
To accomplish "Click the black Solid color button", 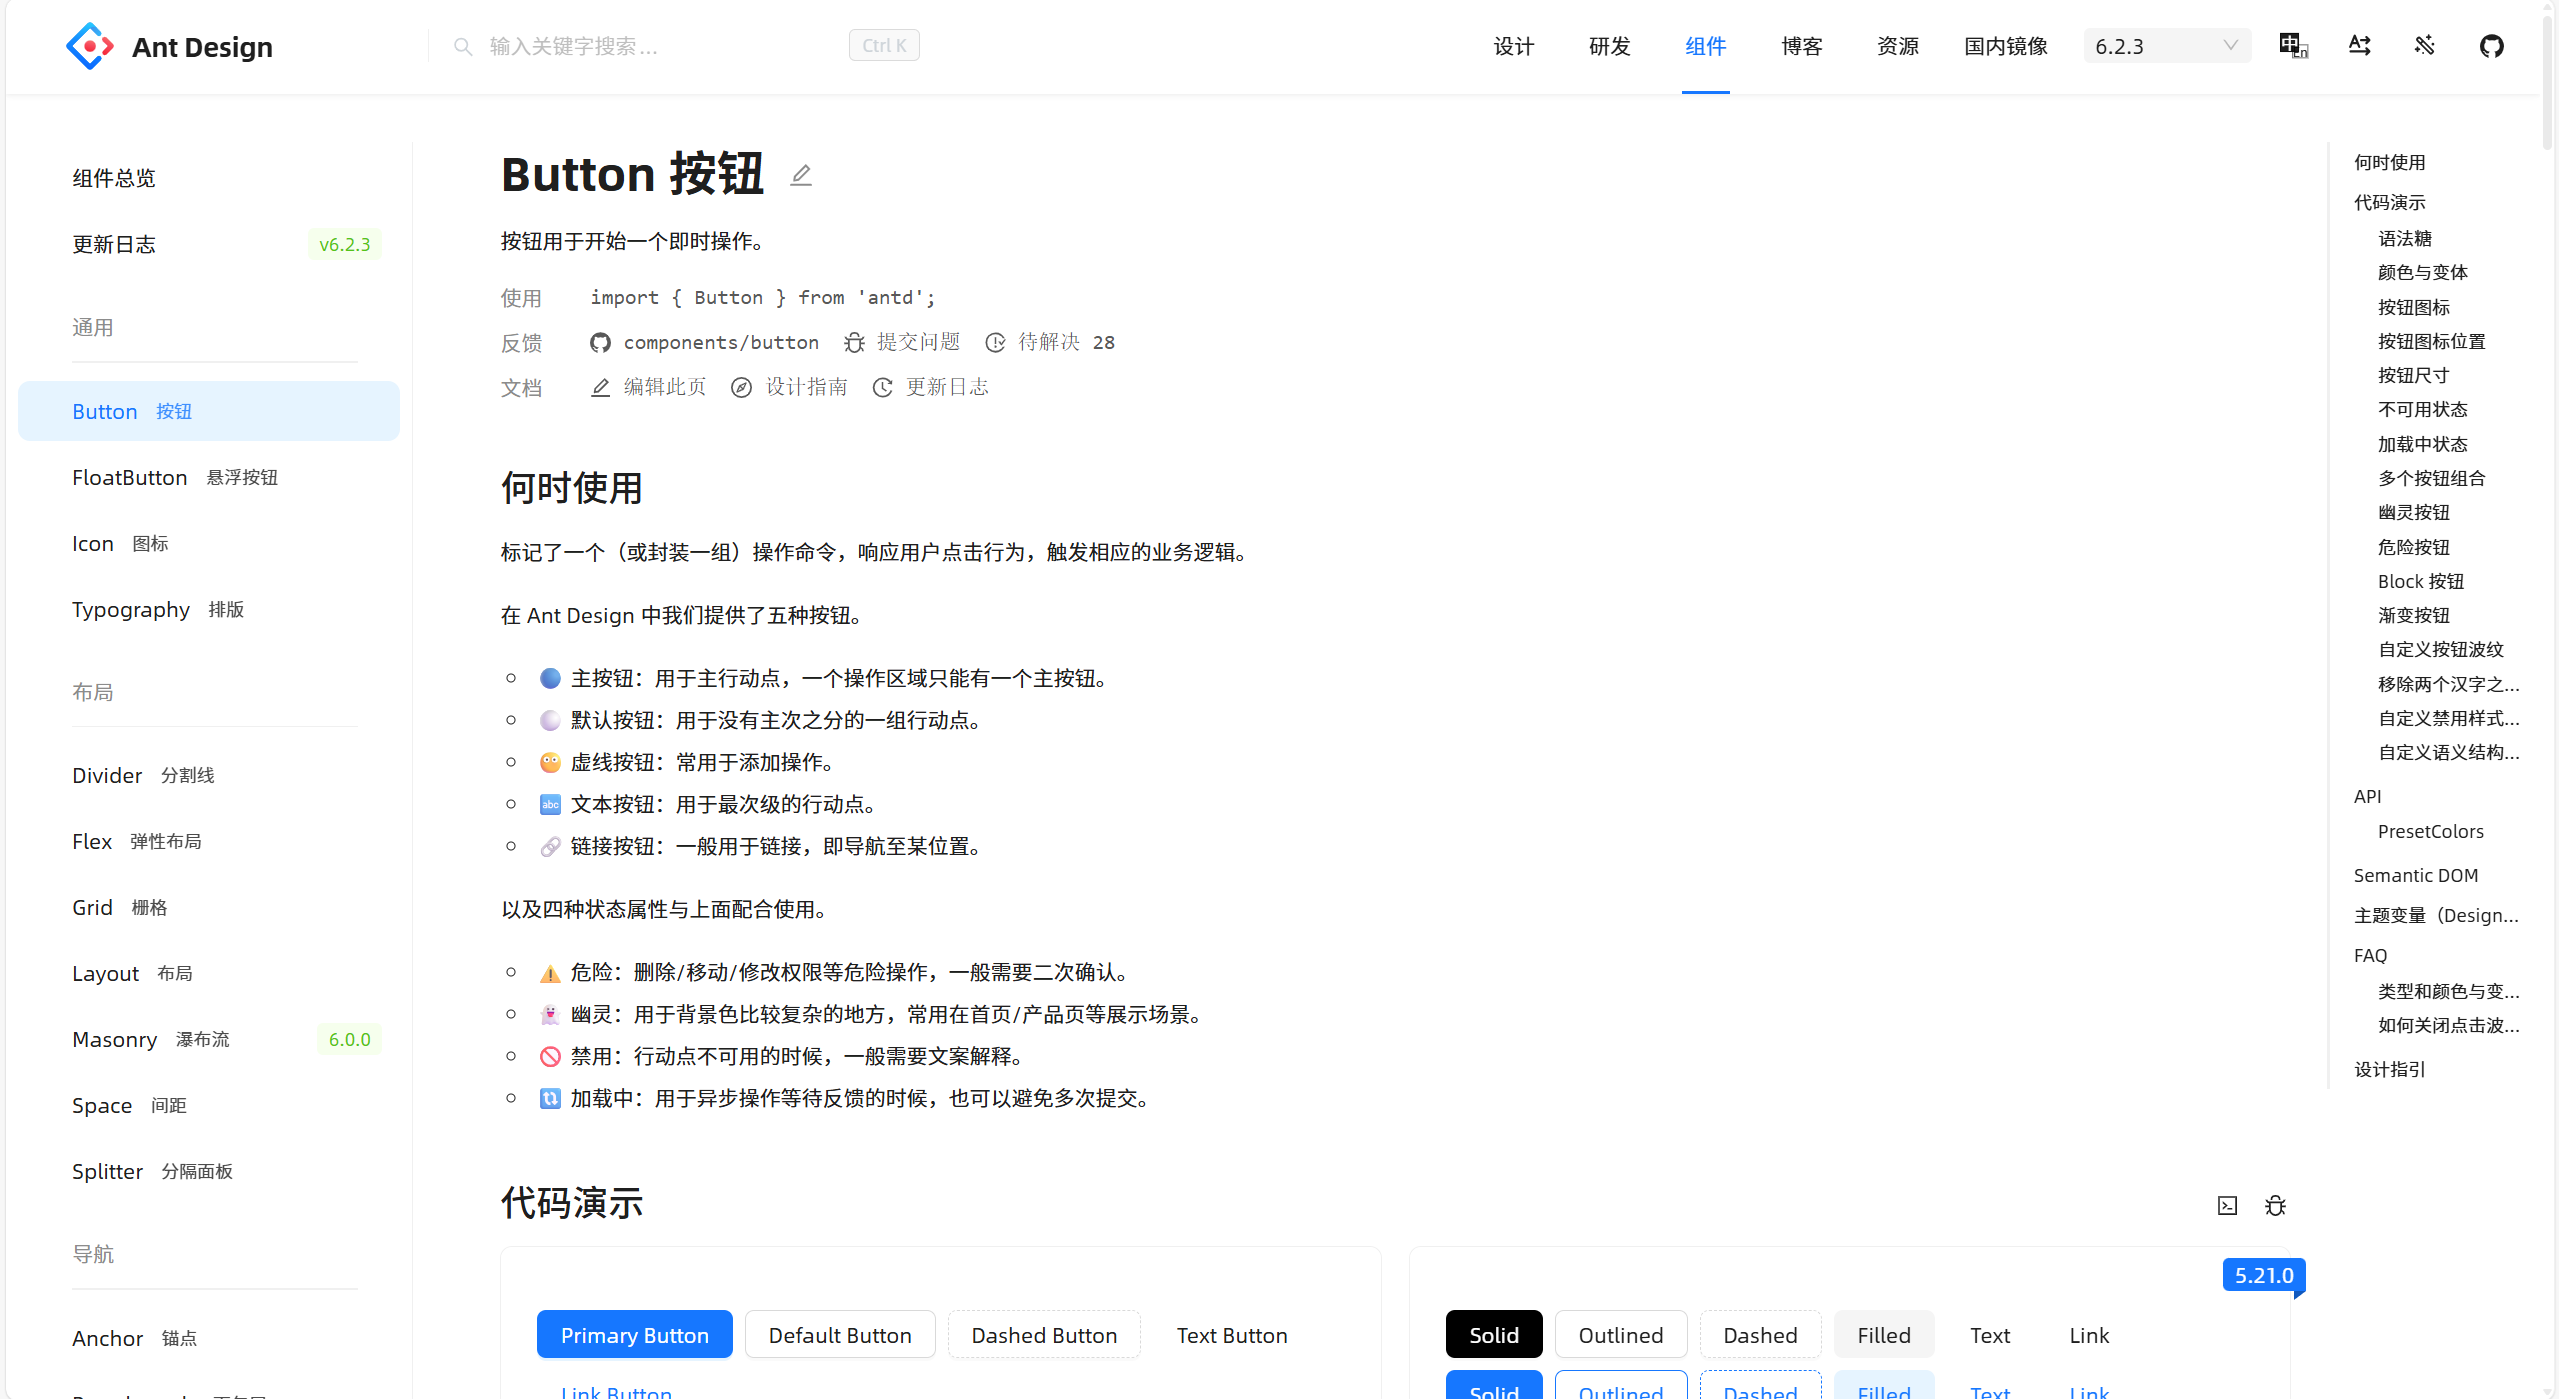I will 1493,1335.
